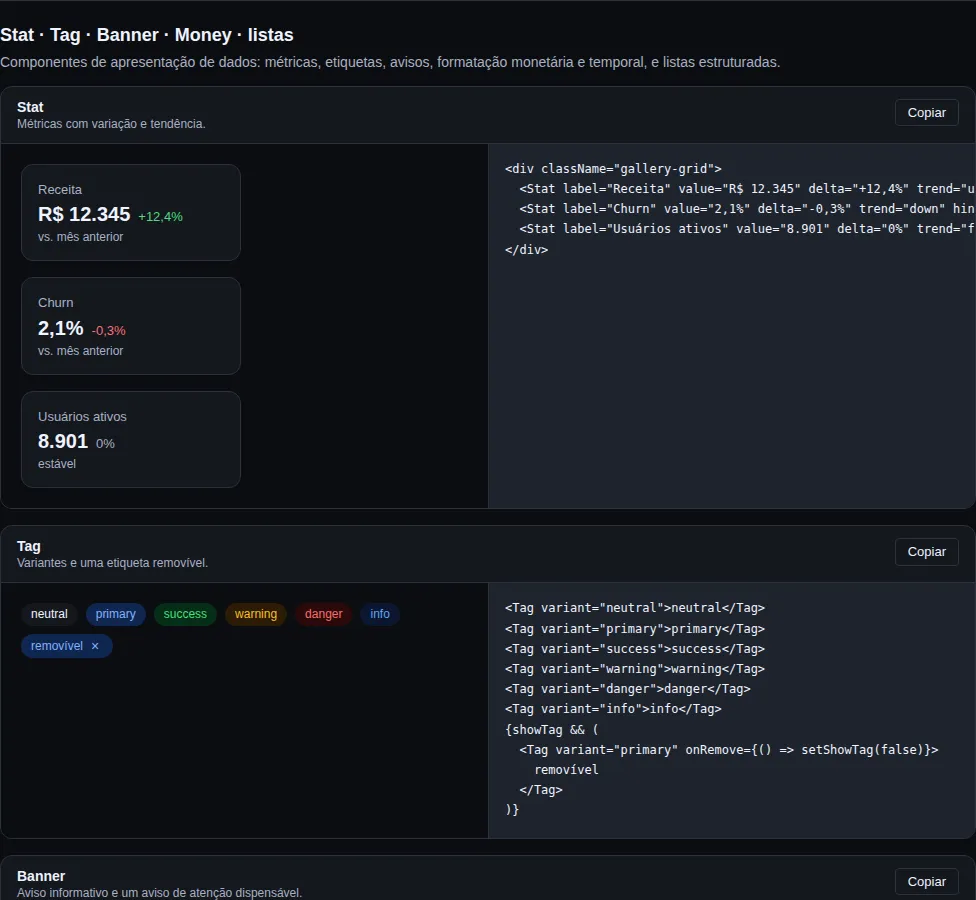Click the neutral tag
This screenshot has width=976, height=900.
[x=49, y=614]
